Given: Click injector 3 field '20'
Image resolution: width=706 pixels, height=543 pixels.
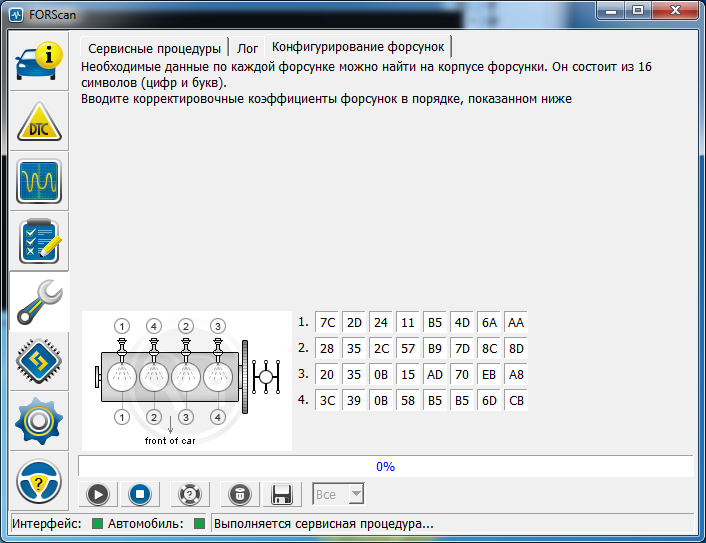Looking at the screenshot, I should 327,375.
